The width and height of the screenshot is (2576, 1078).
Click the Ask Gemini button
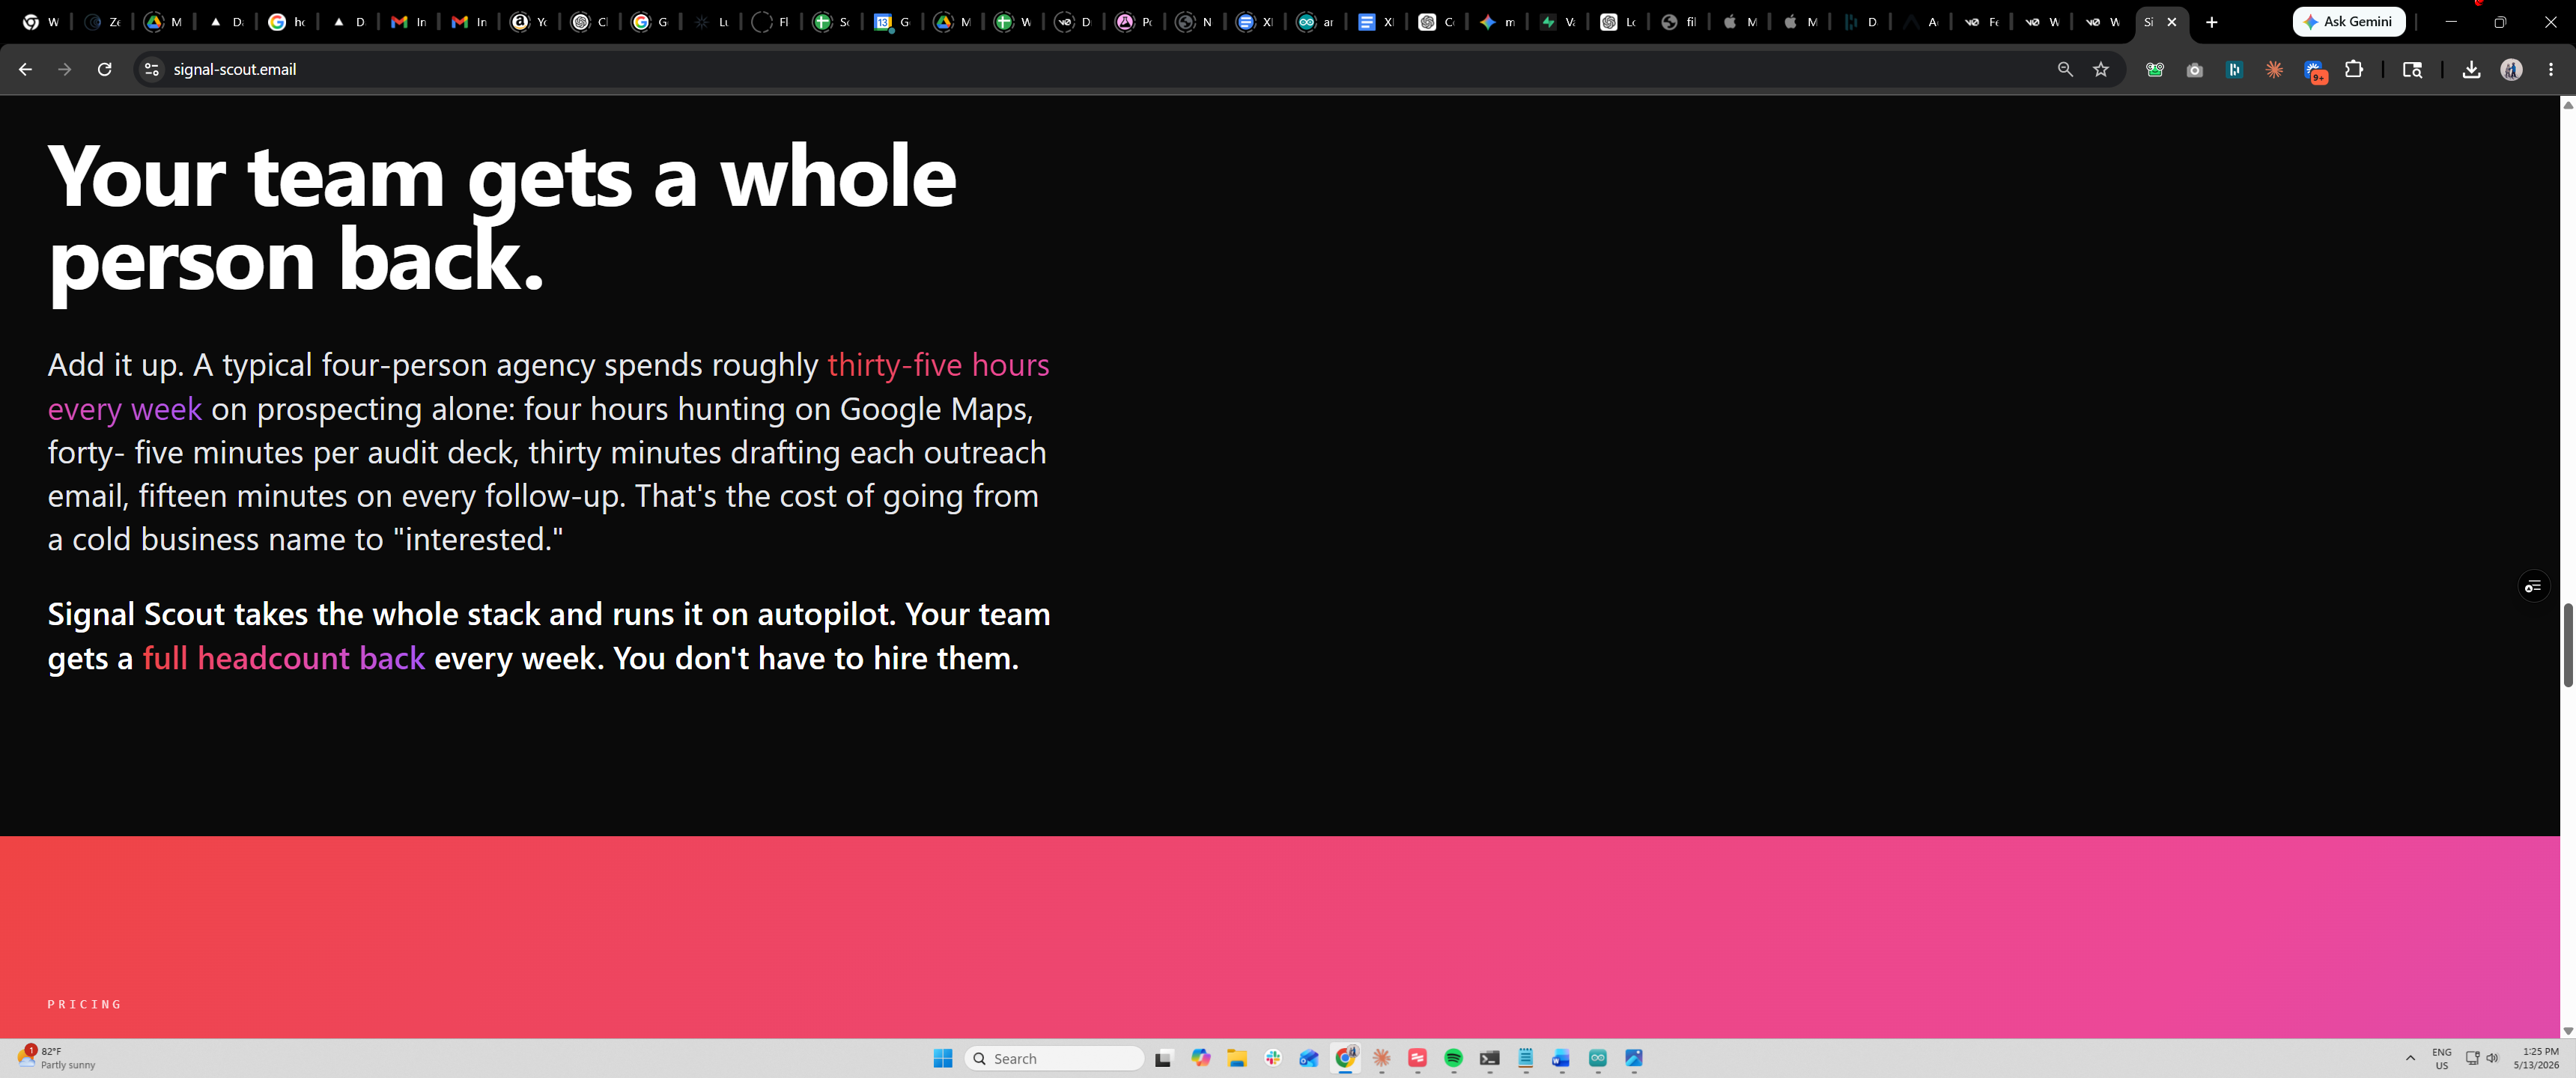coord(2348,21)
